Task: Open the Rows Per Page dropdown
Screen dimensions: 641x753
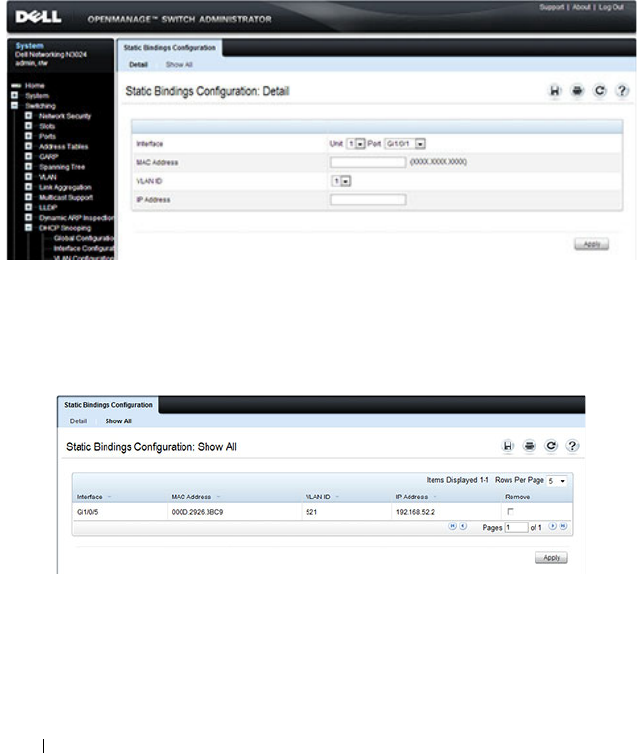Action: [557, 481]
